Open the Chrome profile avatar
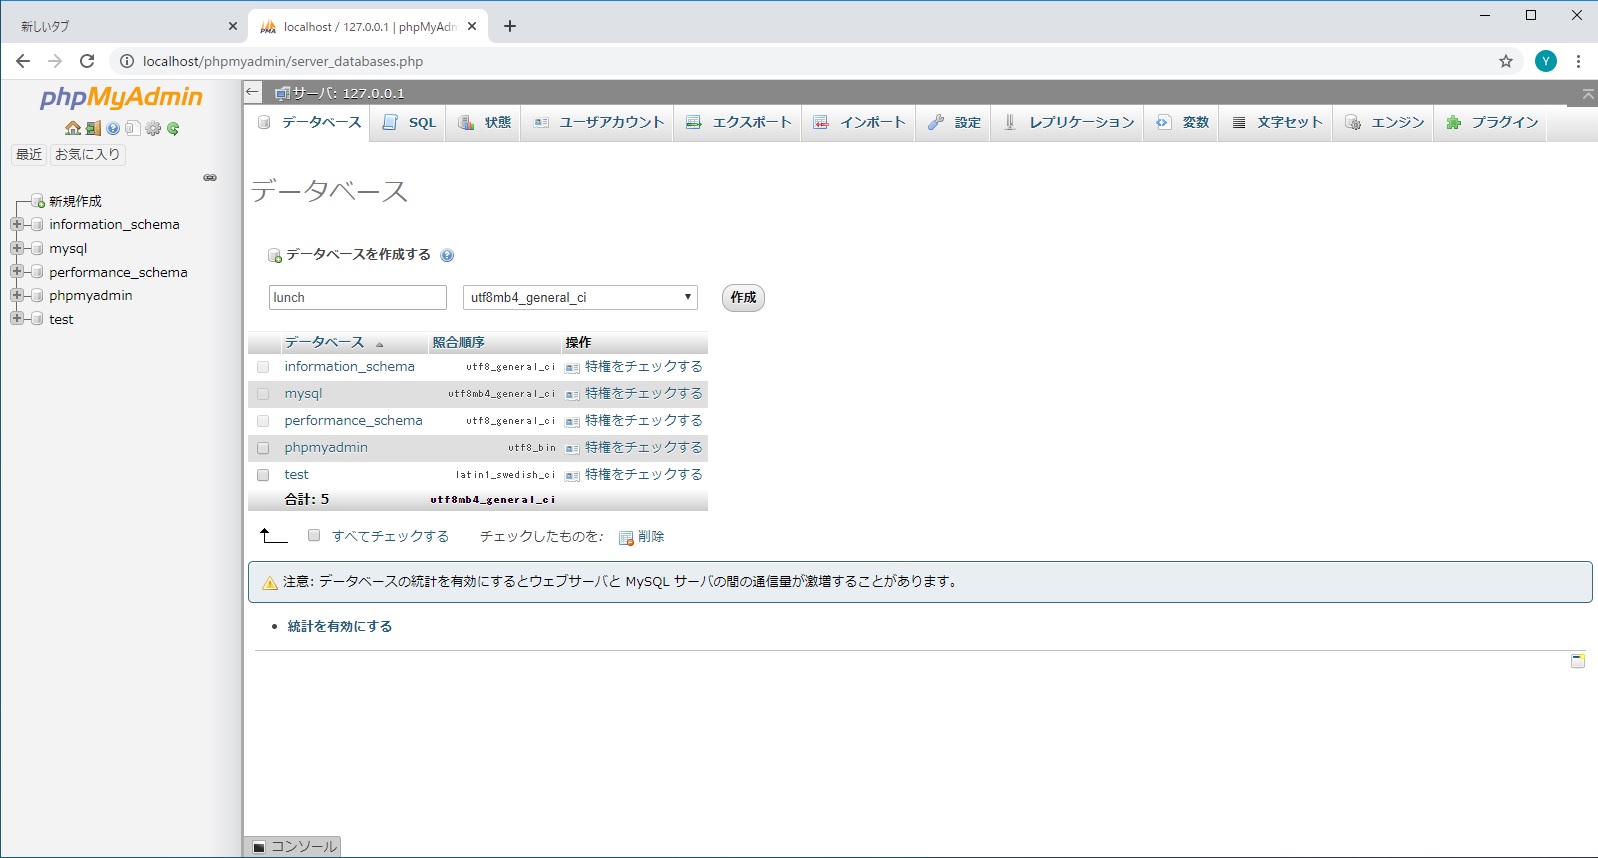Screen dimensions: 1598x858 click(1546, 61)
